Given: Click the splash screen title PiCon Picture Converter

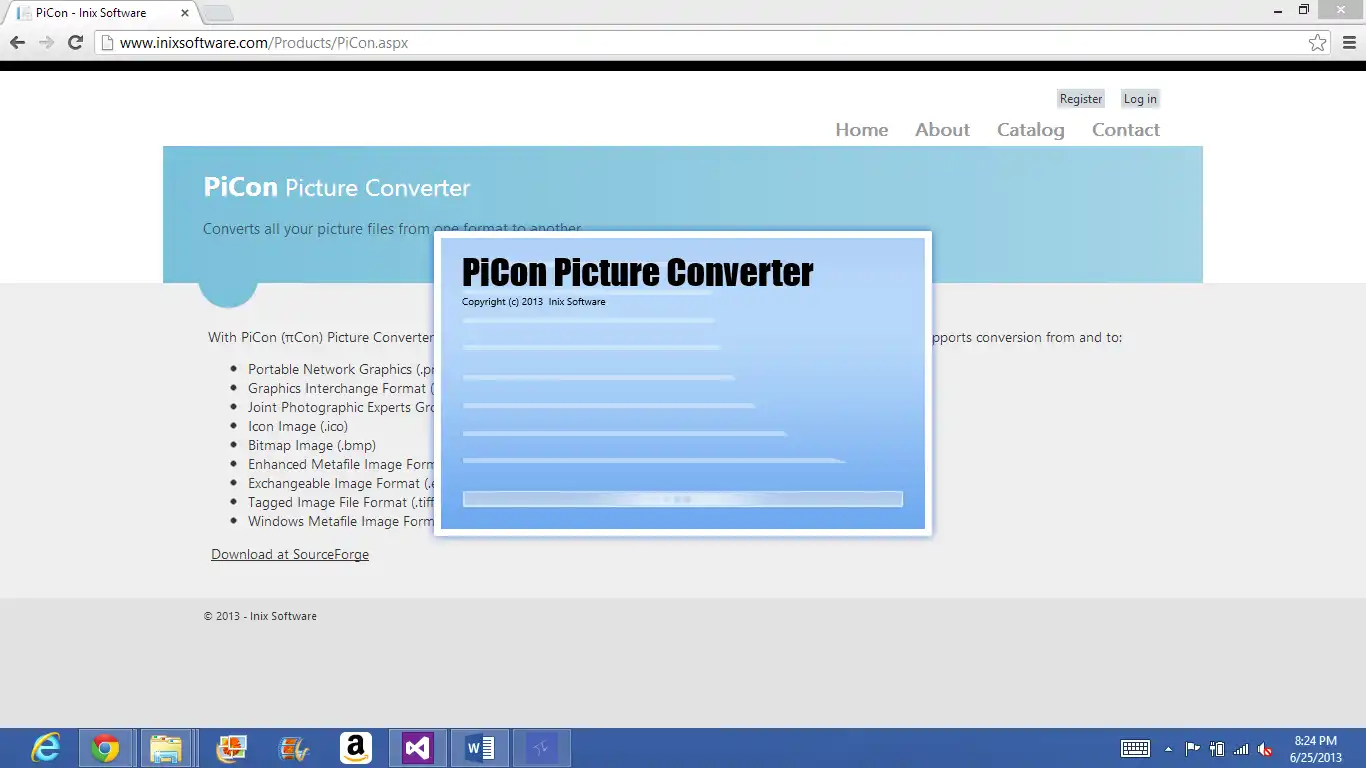Looking at the screenshot, I should pos(638,272).
